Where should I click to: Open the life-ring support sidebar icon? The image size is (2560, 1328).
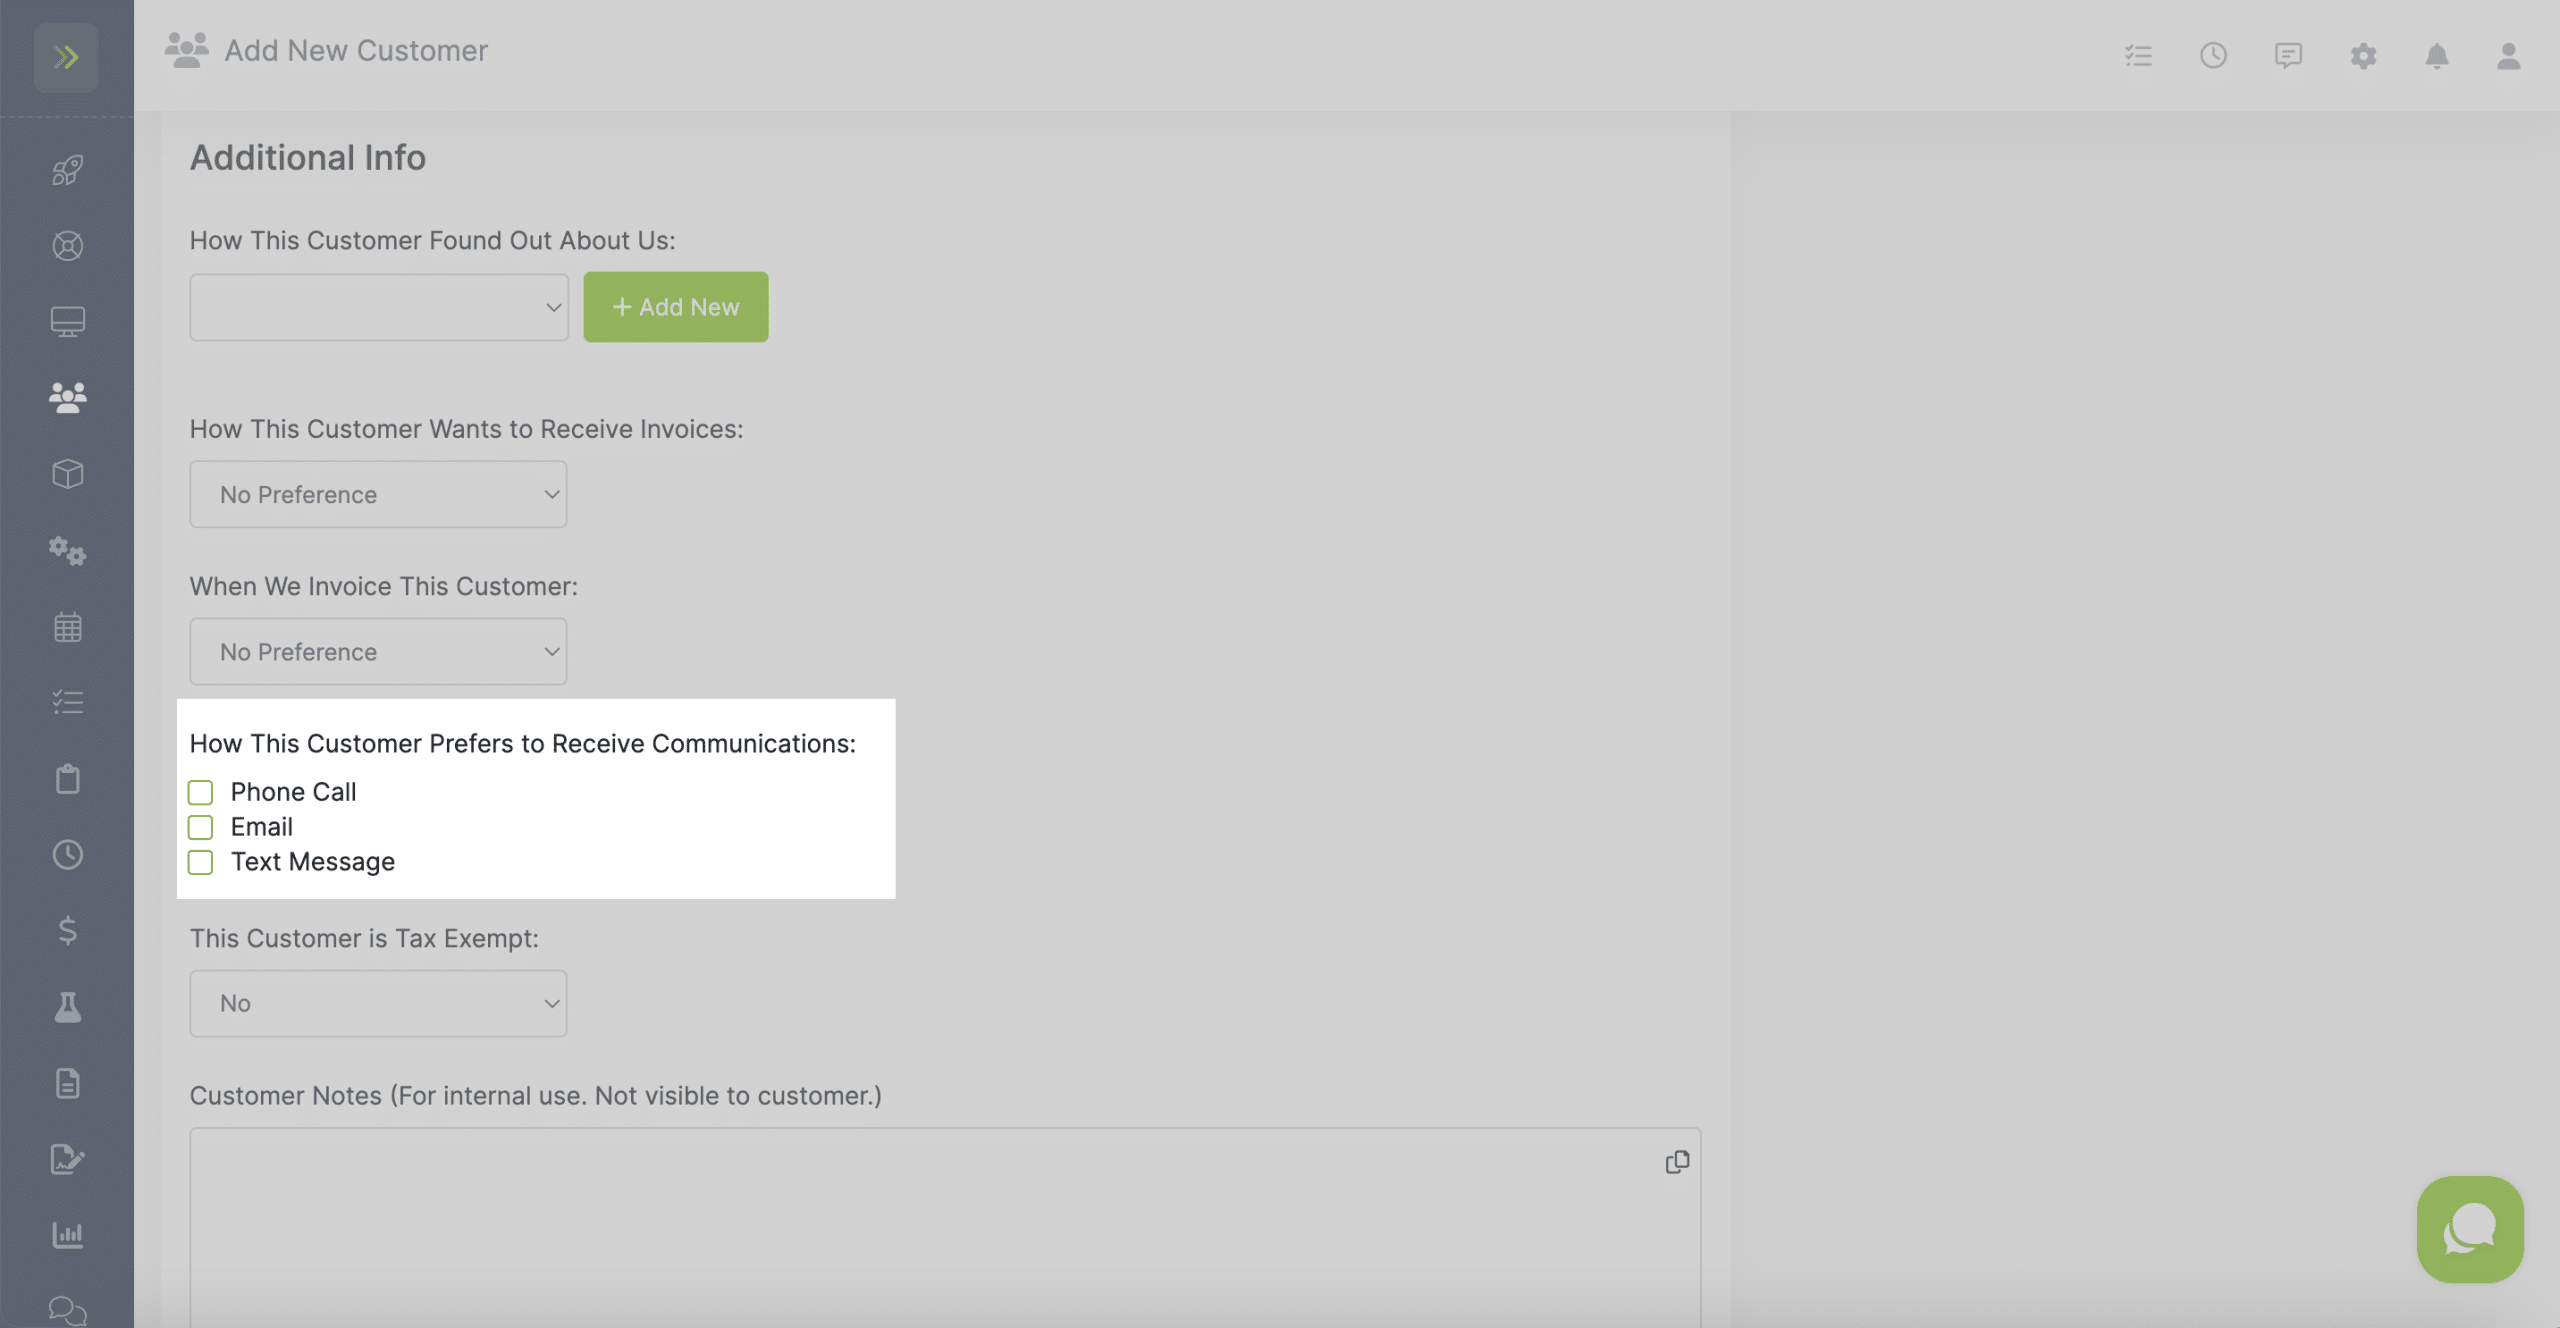point(67,246)
